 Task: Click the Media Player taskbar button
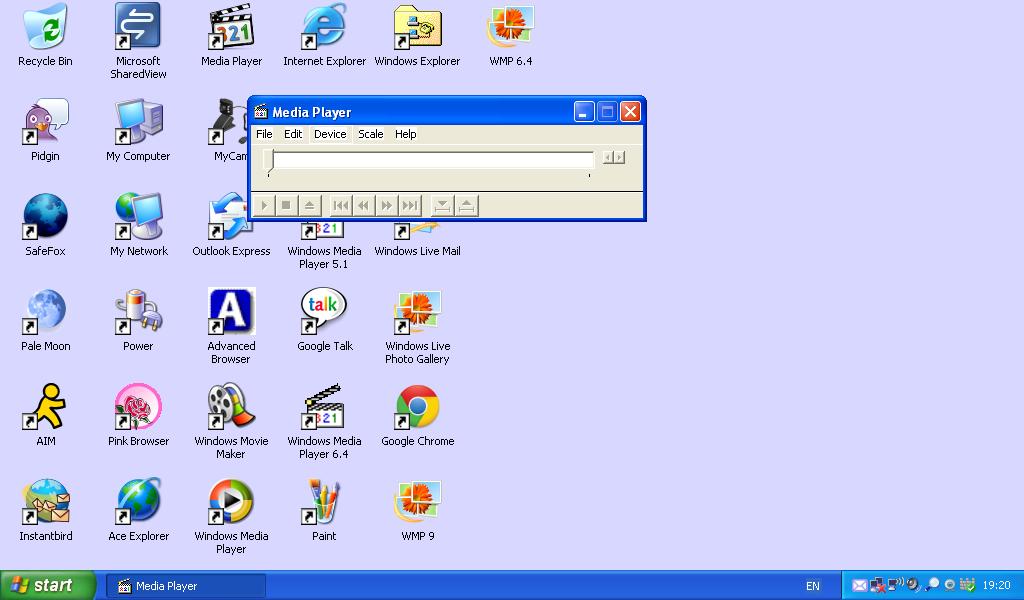click(185, 586)
